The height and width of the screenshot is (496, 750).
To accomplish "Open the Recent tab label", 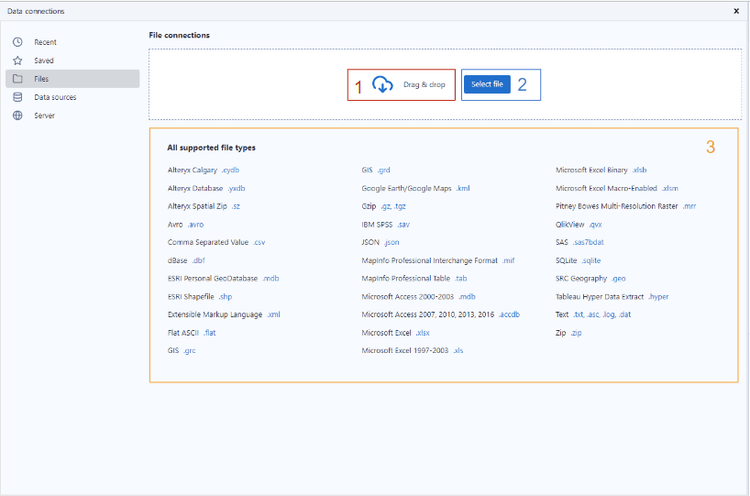I will click(45, 42).
